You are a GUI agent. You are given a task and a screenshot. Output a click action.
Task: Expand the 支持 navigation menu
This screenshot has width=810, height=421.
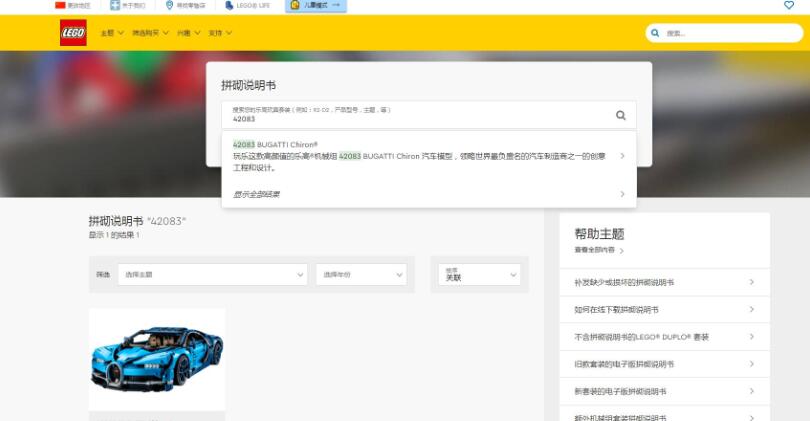[x=220, y=33]
